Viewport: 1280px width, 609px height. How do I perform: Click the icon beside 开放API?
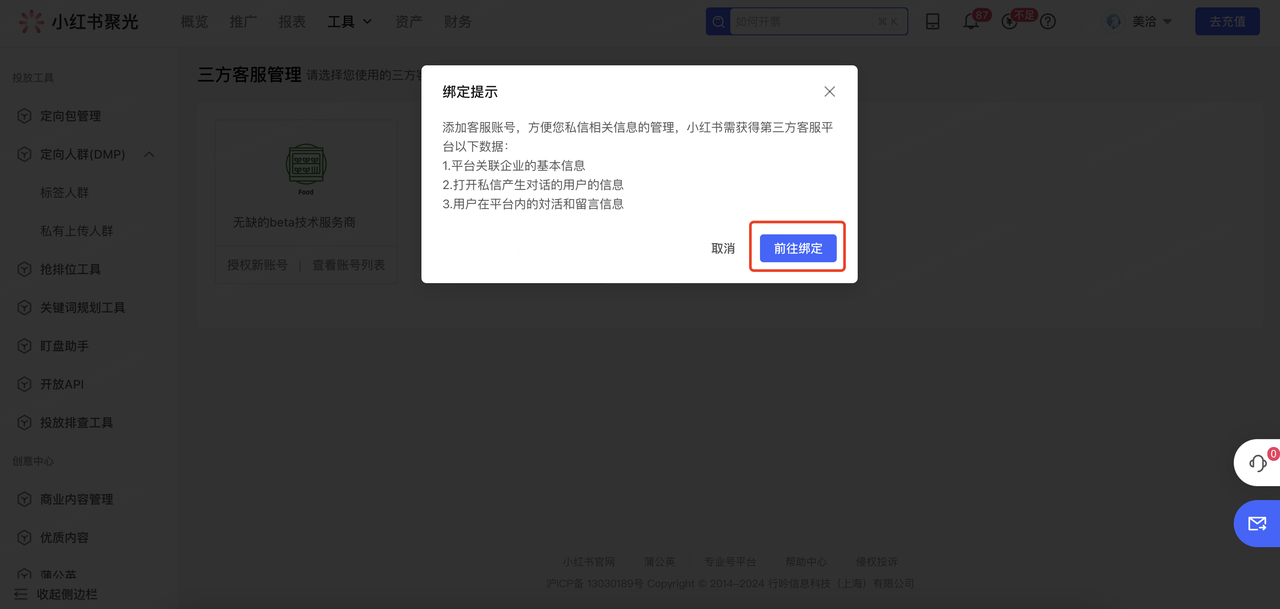[24, 384]
